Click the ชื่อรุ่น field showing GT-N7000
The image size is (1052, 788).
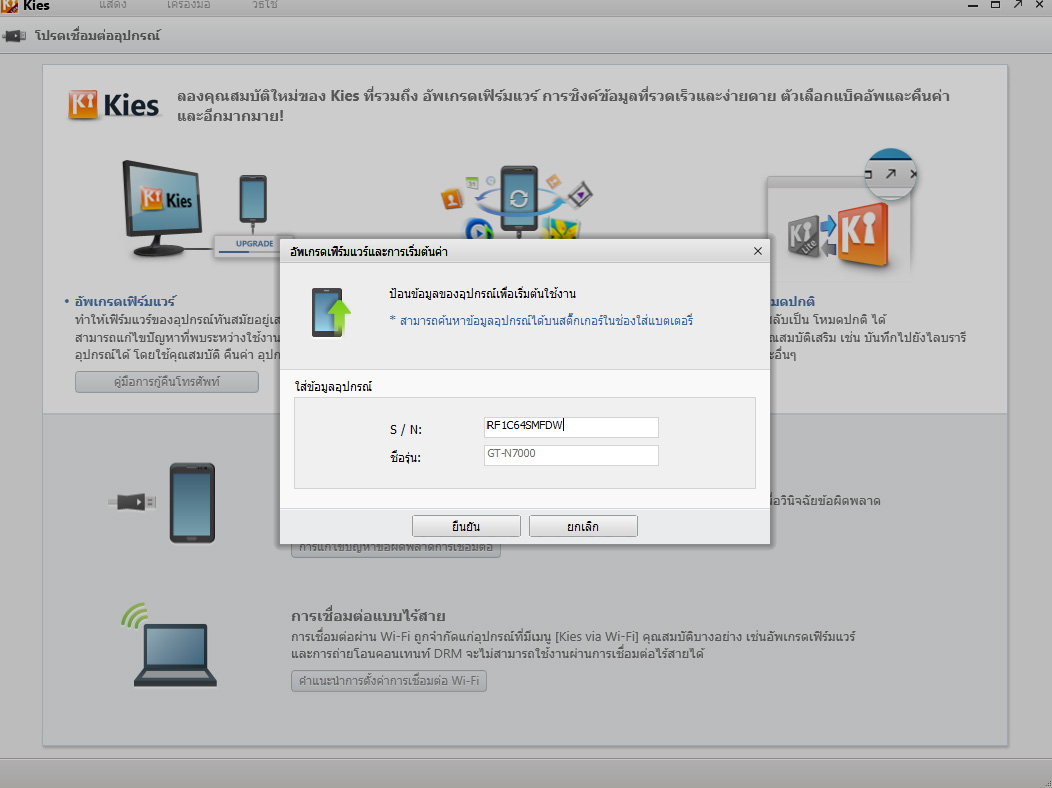571,455
